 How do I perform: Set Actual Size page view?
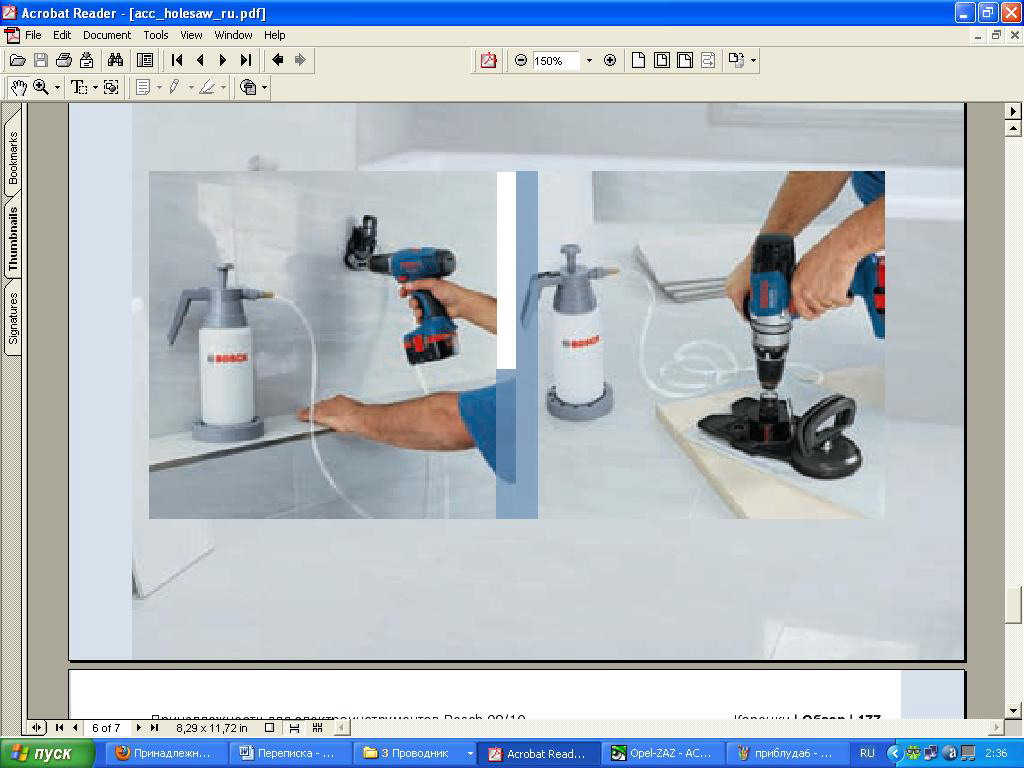(x=638, y=61)
